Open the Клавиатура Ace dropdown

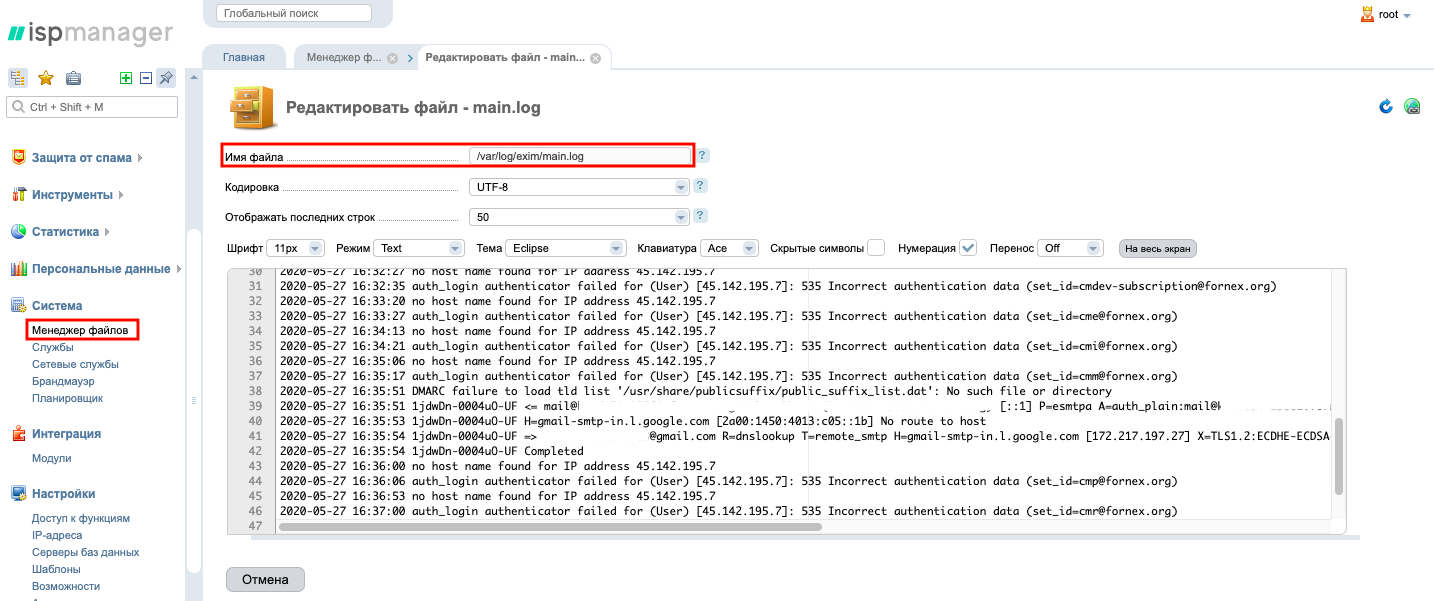[x=729, y=248]
